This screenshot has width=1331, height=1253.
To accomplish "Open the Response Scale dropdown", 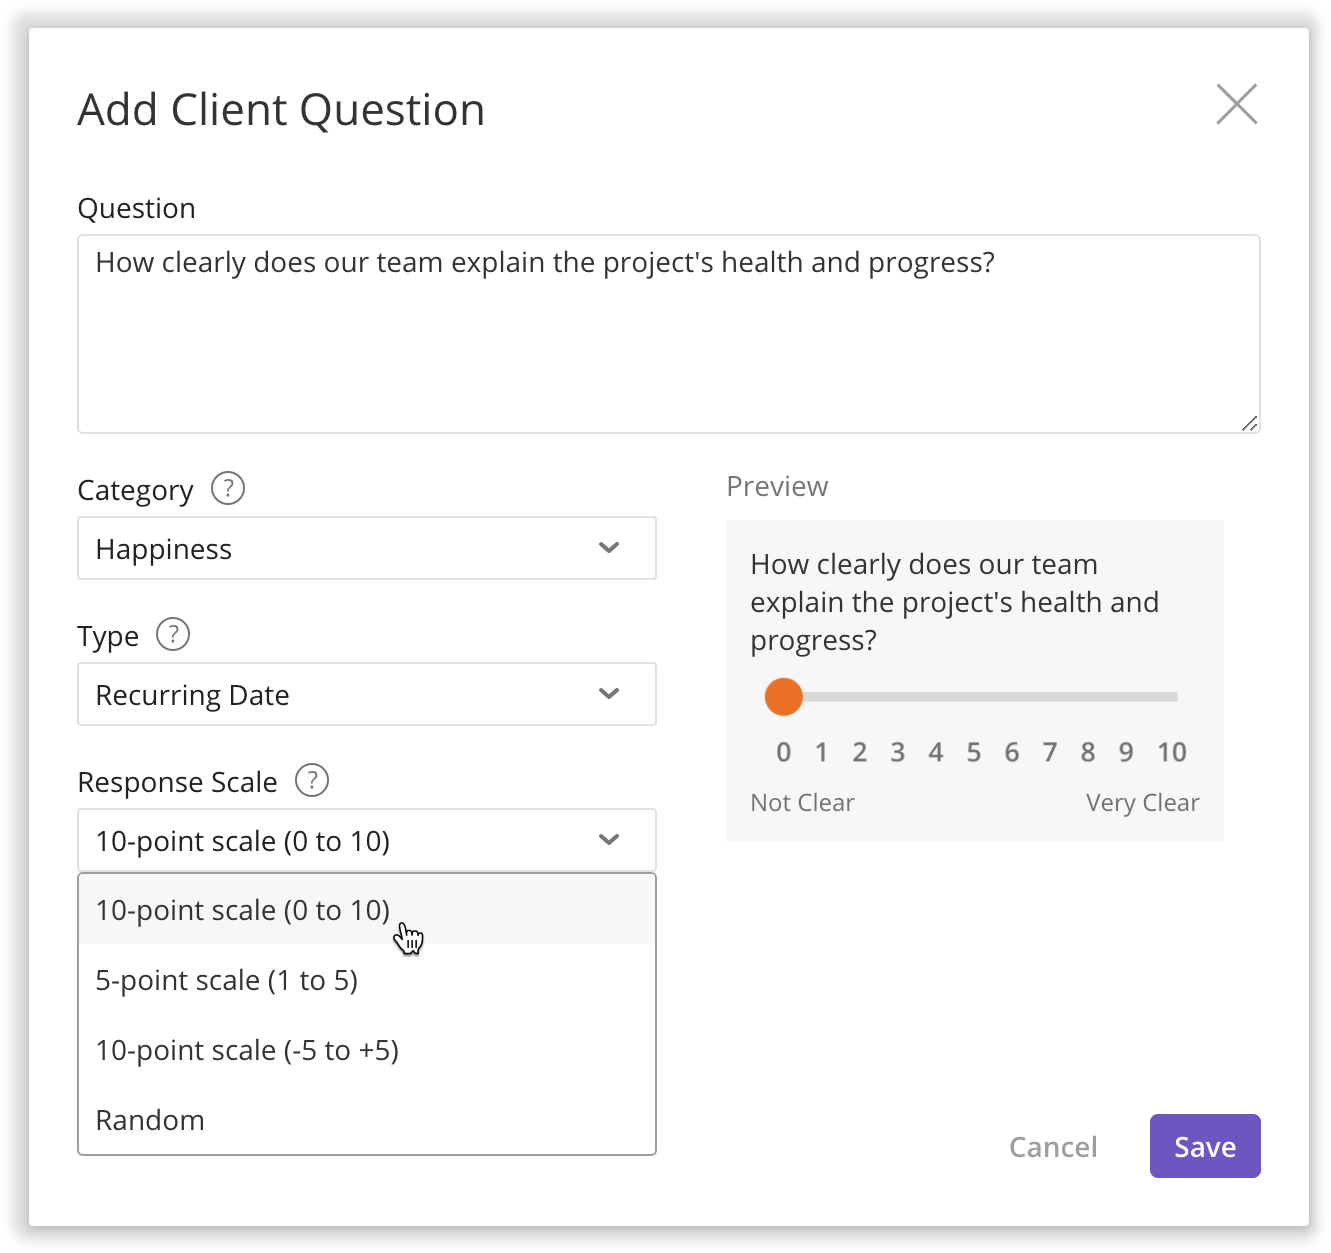I will click(367, 840).
